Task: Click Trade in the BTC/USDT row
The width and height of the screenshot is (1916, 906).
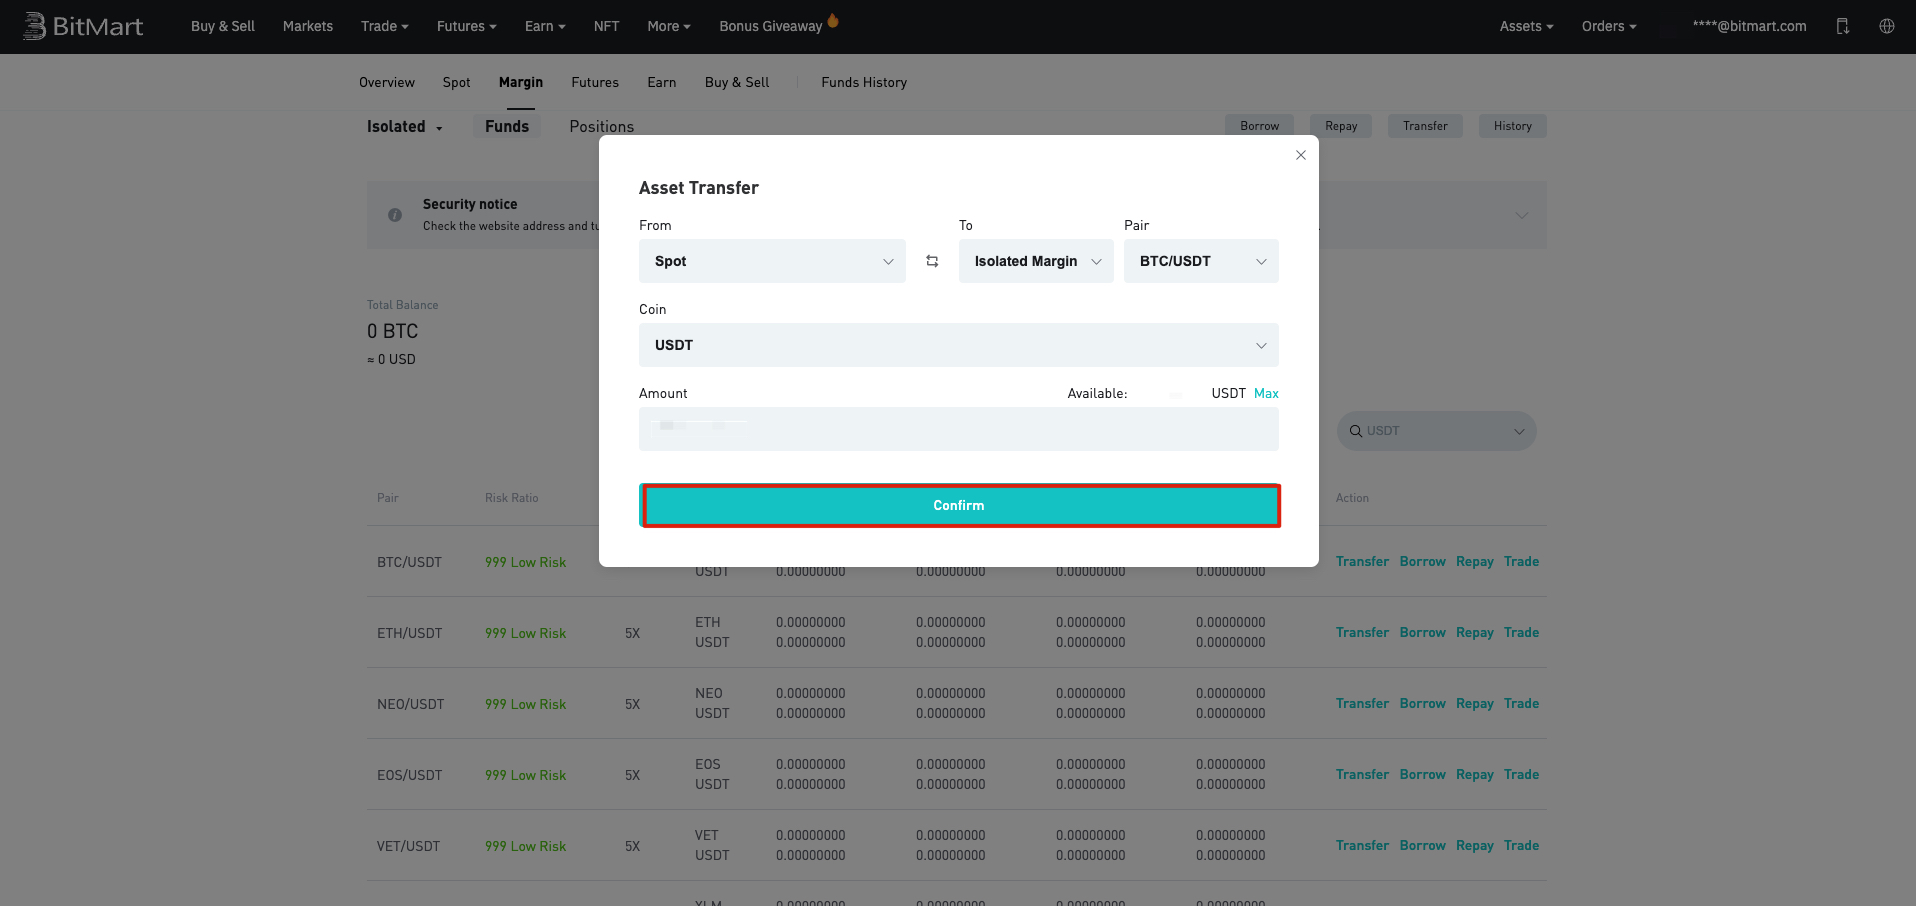Action: tap(1522, 561)
